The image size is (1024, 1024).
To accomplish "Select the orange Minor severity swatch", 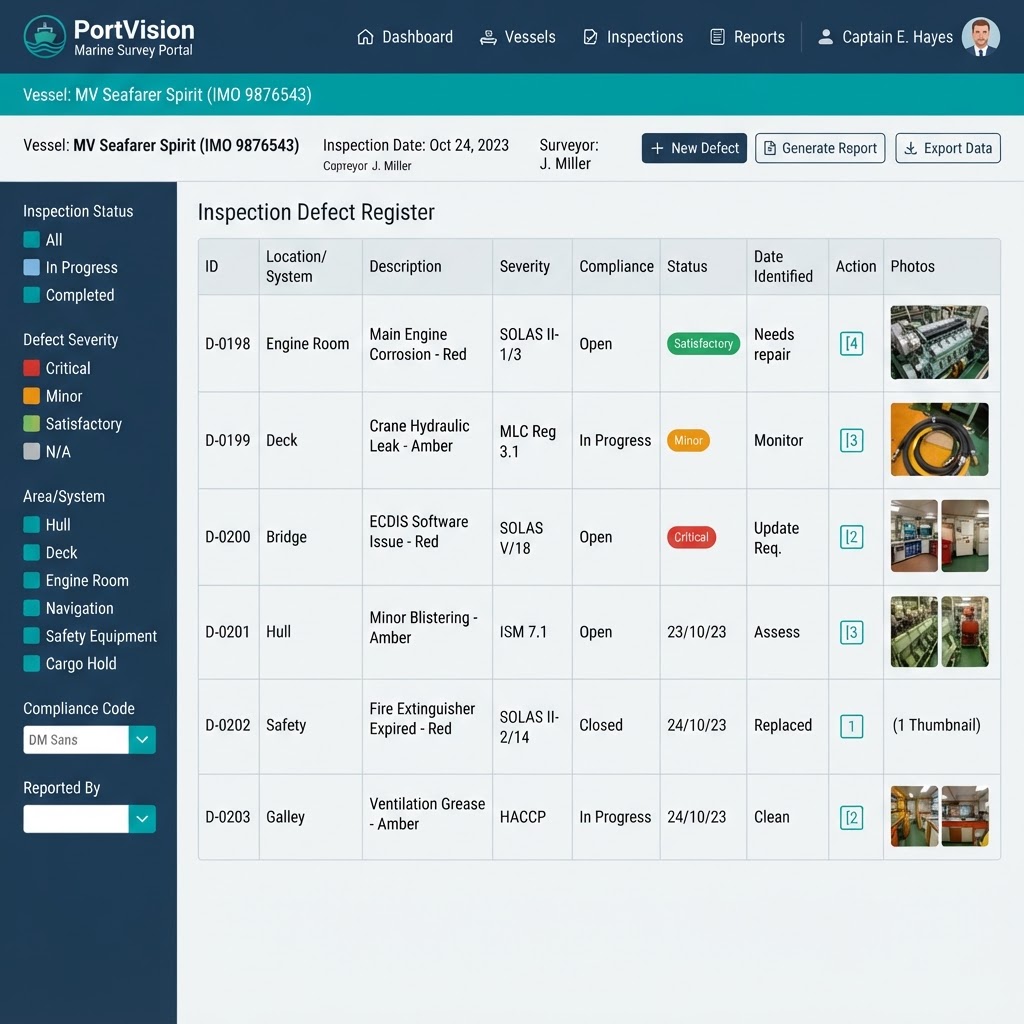I will [x=31, y=396].
